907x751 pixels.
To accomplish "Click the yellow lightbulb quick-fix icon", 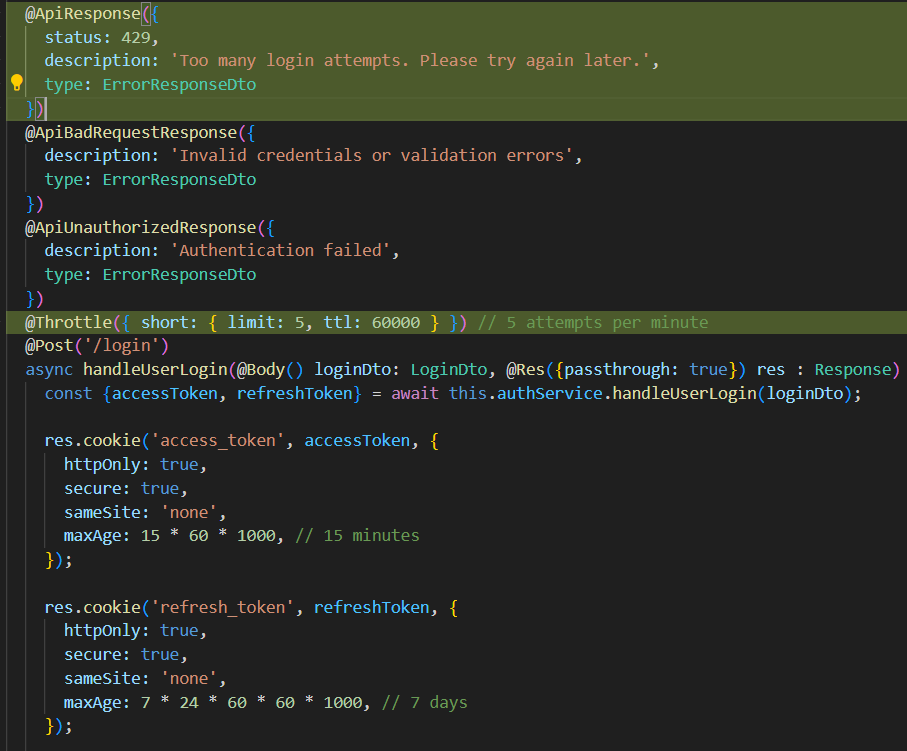I will tap(17, 83).
